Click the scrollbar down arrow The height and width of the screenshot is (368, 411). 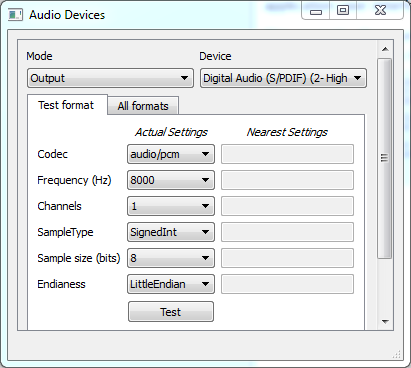click(x=385, y=321)
